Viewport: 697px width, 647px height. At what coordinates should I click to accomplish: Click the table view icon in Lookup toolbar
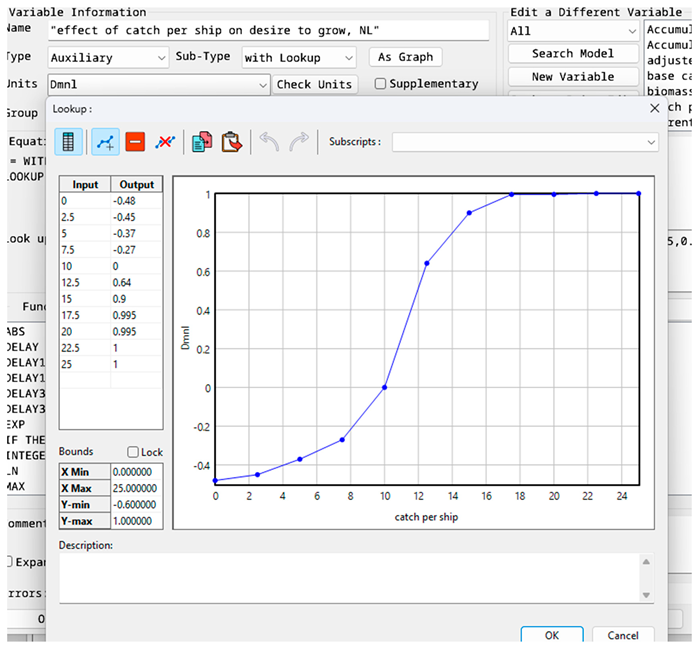tap(68, 142)
